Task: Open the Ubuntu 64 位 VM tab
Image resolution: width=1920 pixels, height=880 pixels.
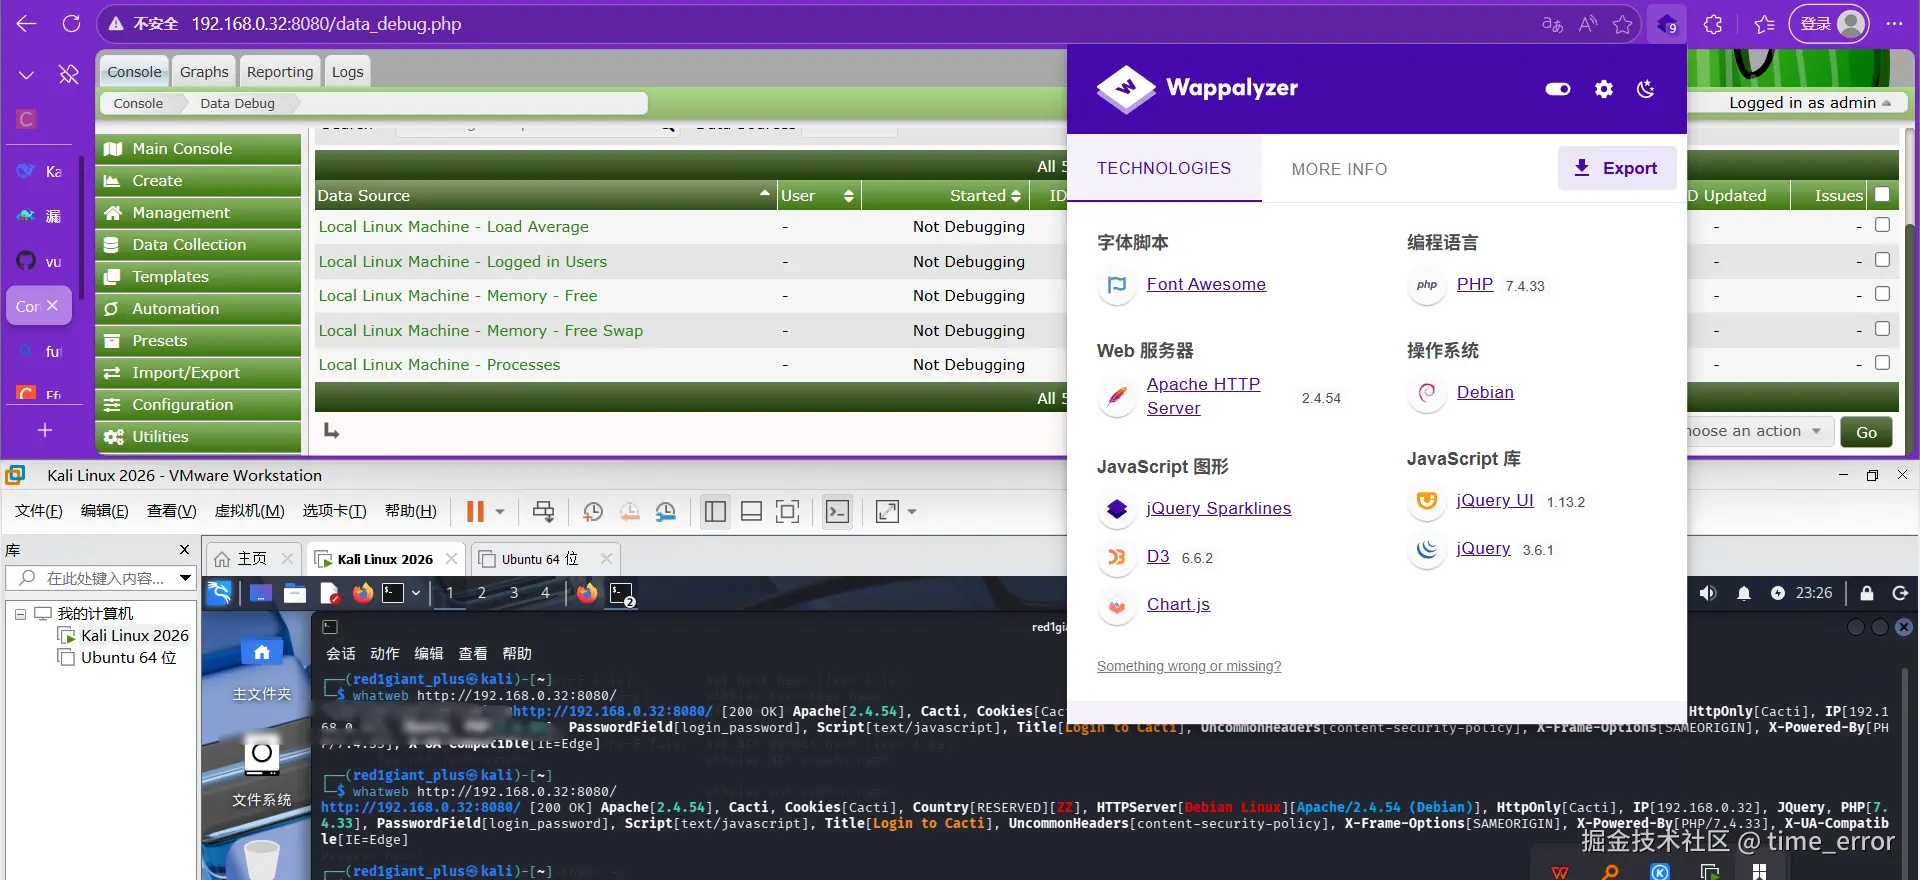Action: (x=540, y=559)
